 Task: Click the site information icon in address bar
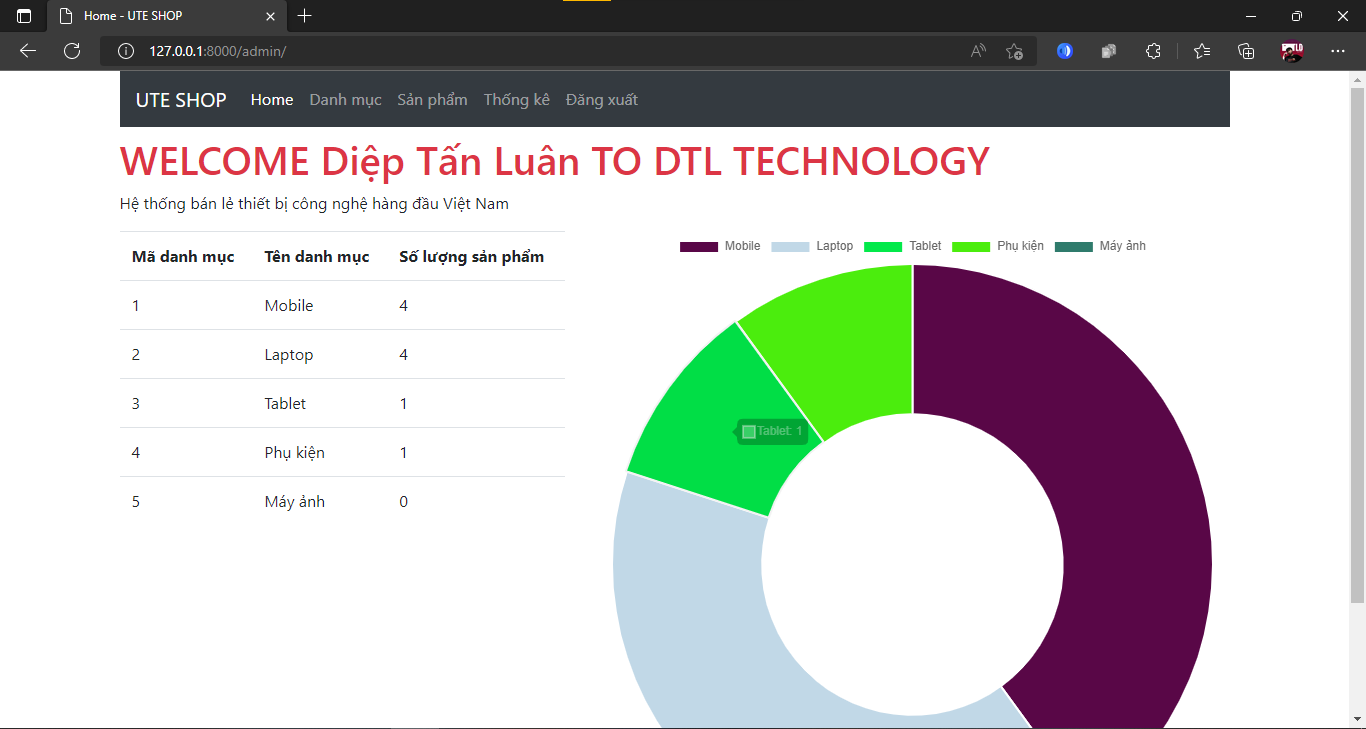tap(125, 51)
